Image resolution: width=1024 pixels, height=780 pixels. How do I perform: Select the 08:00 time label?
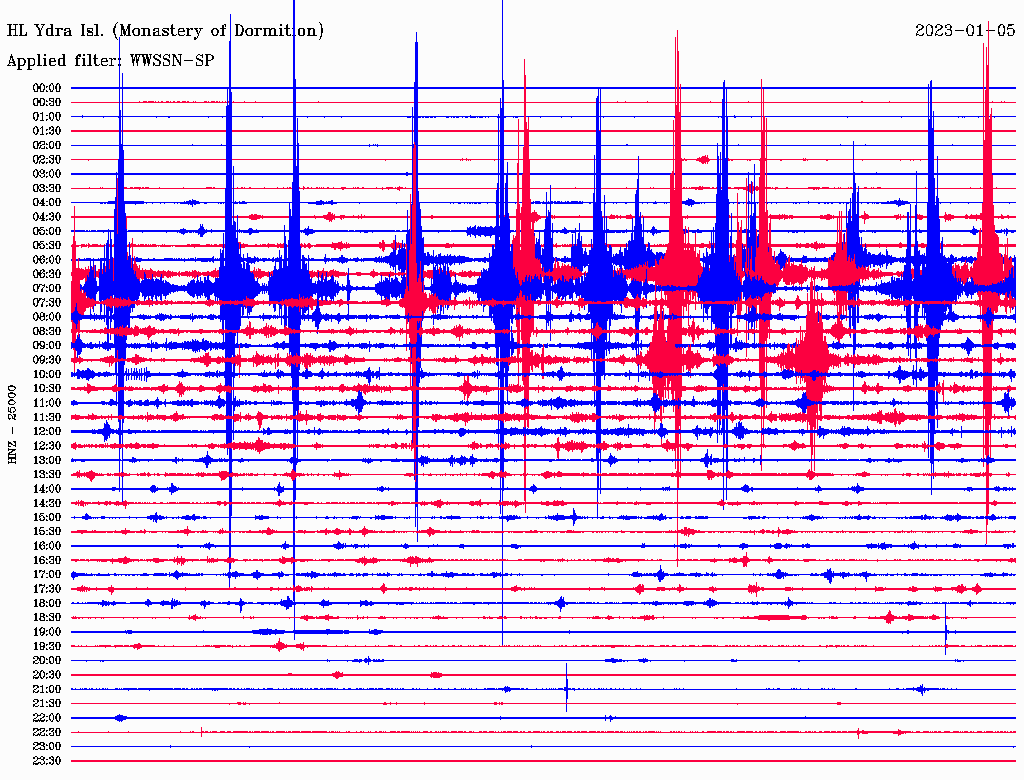47,317
